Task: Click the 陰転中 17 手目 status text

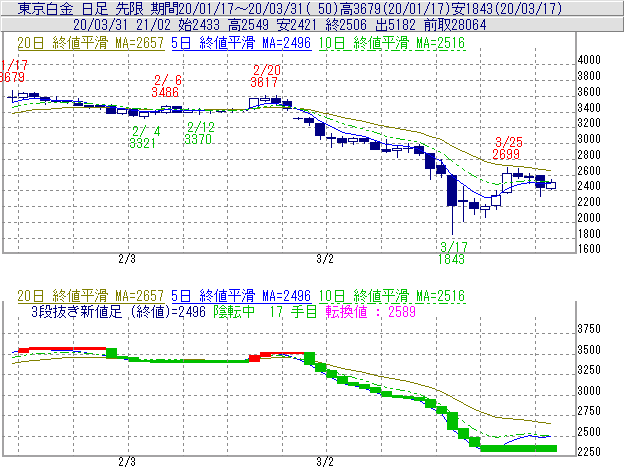Action: click(265, 312)
